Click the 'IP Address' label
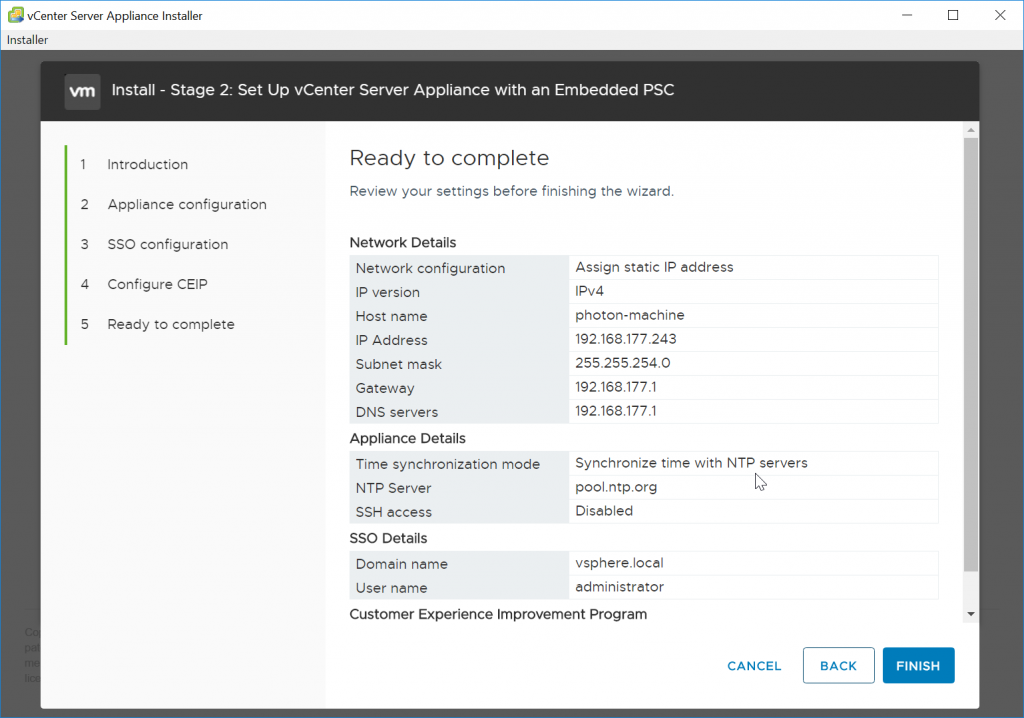The height and width of the screenshot is (718, 1024). tap(391, 340)
